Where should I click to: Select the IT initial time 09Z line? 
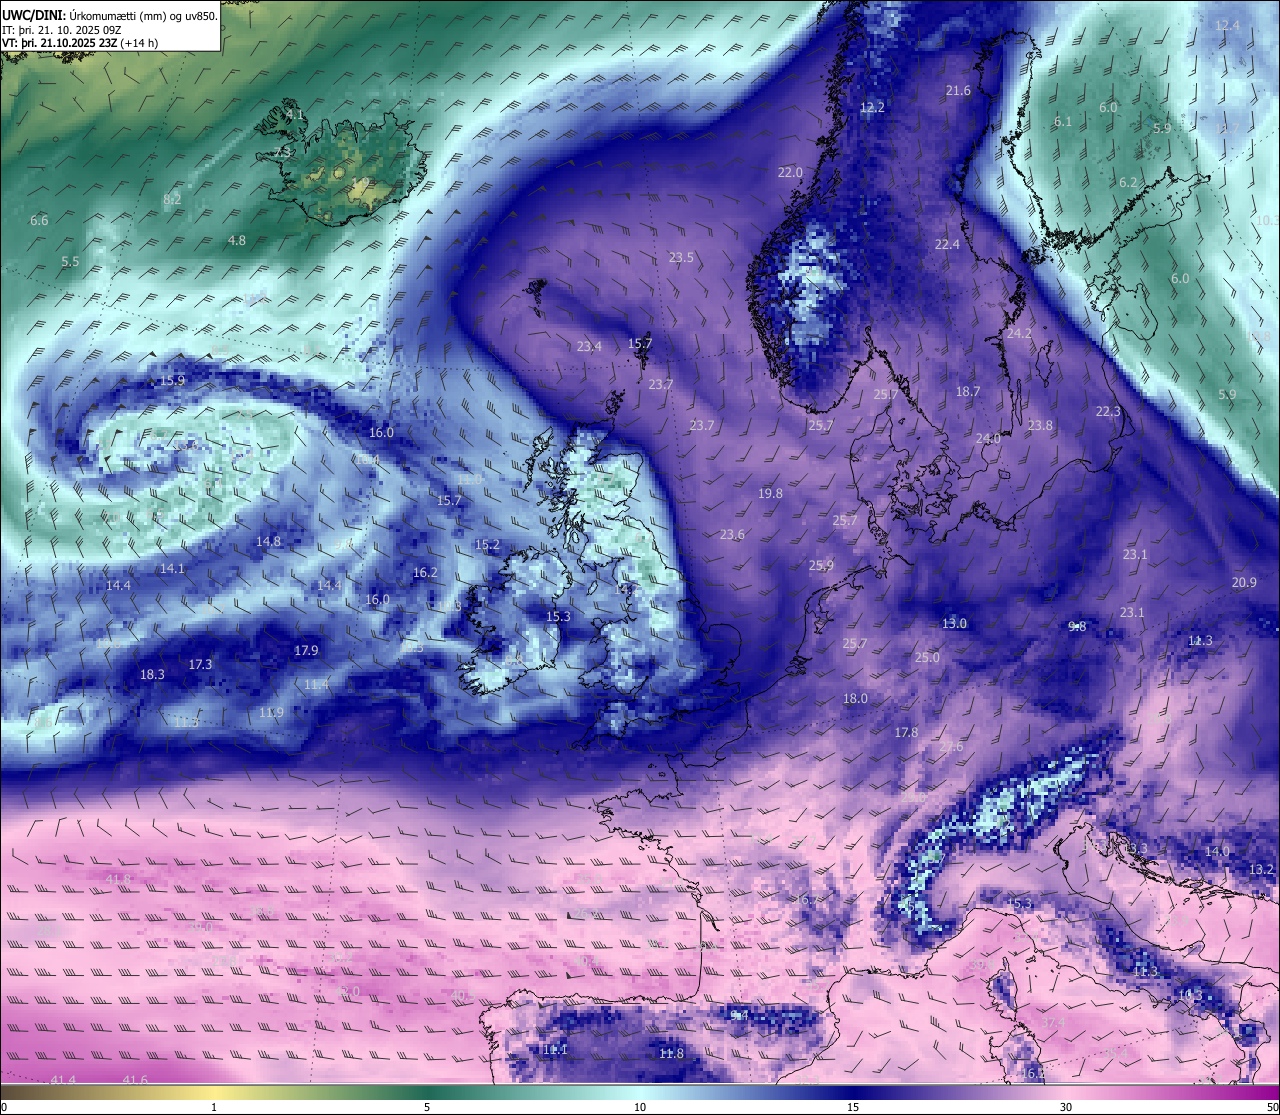[62, 30]
